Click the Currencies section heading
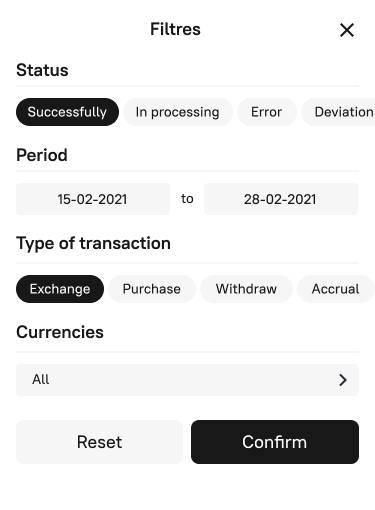Viewport: 375px width, 510px height. [x=60, y=332]
